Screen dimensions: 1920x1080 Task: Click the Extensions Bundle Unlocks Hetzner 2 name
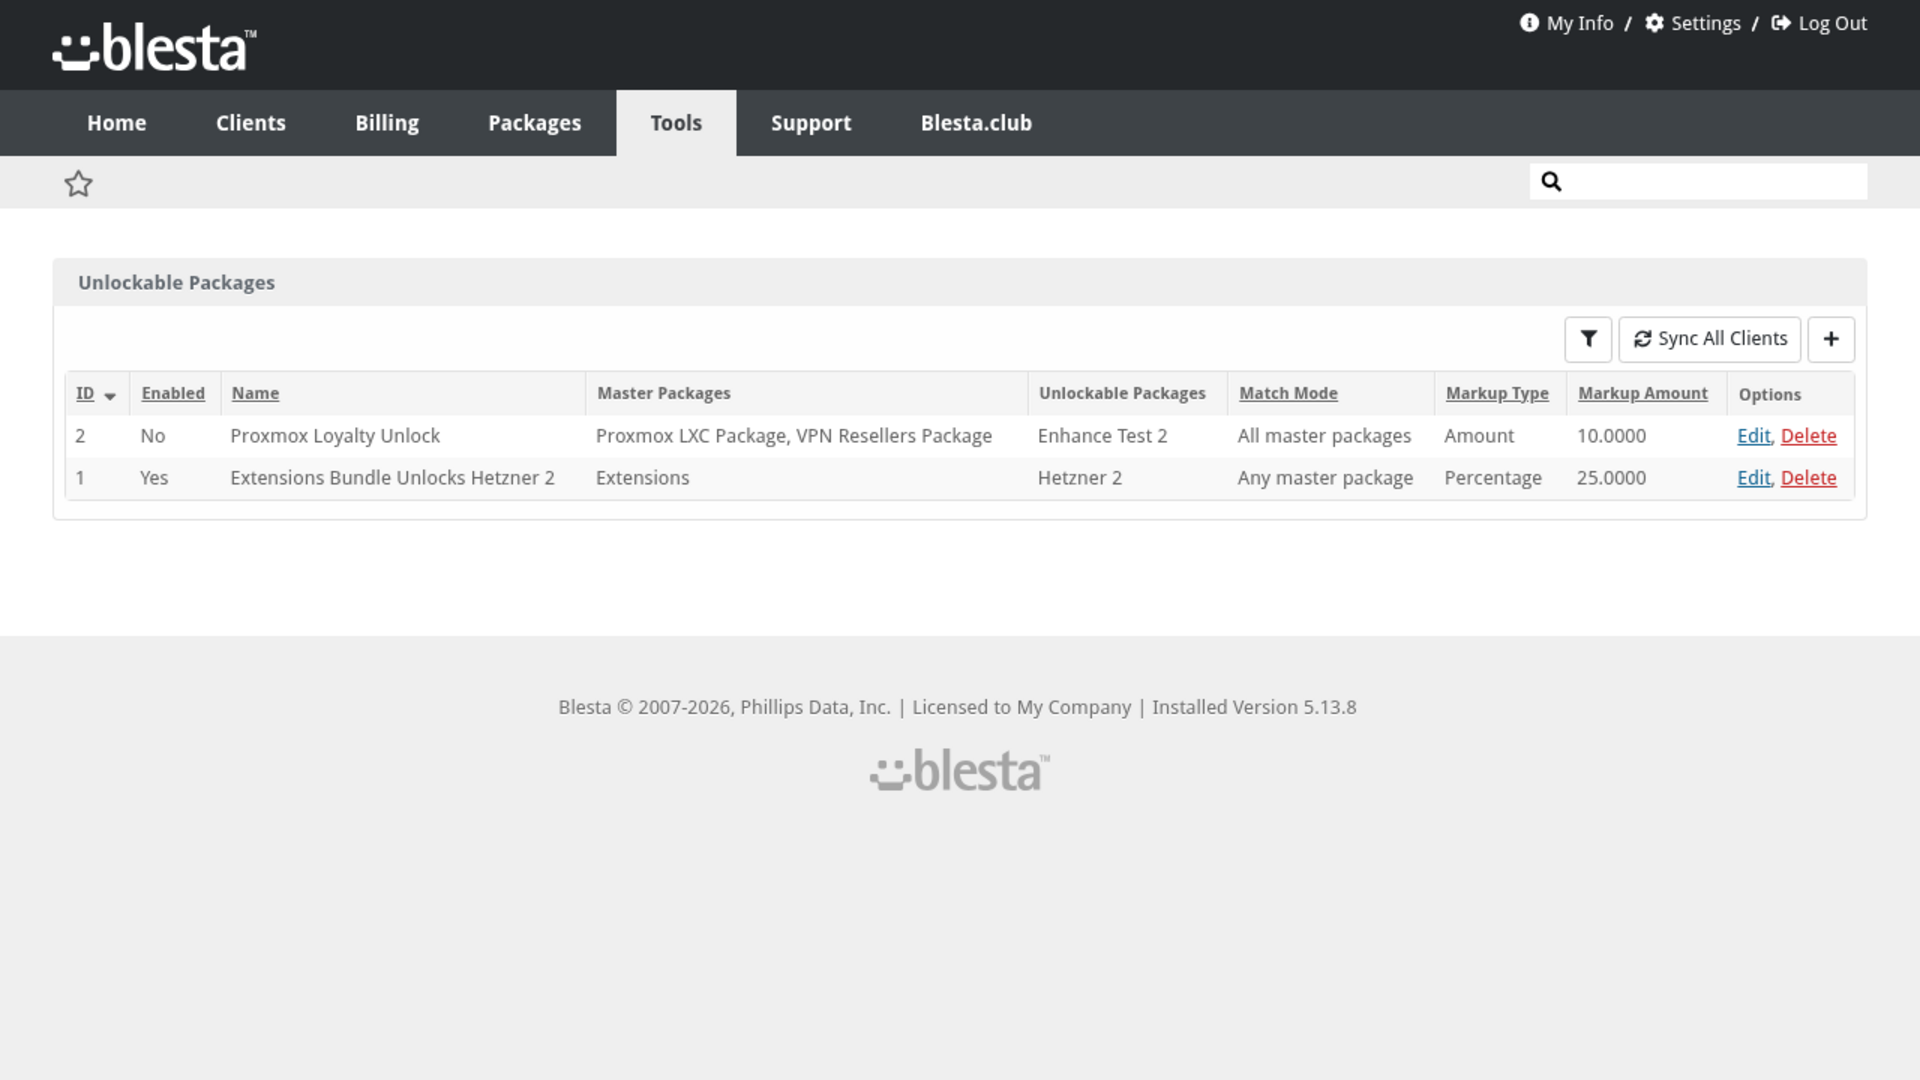coord(392,478)
